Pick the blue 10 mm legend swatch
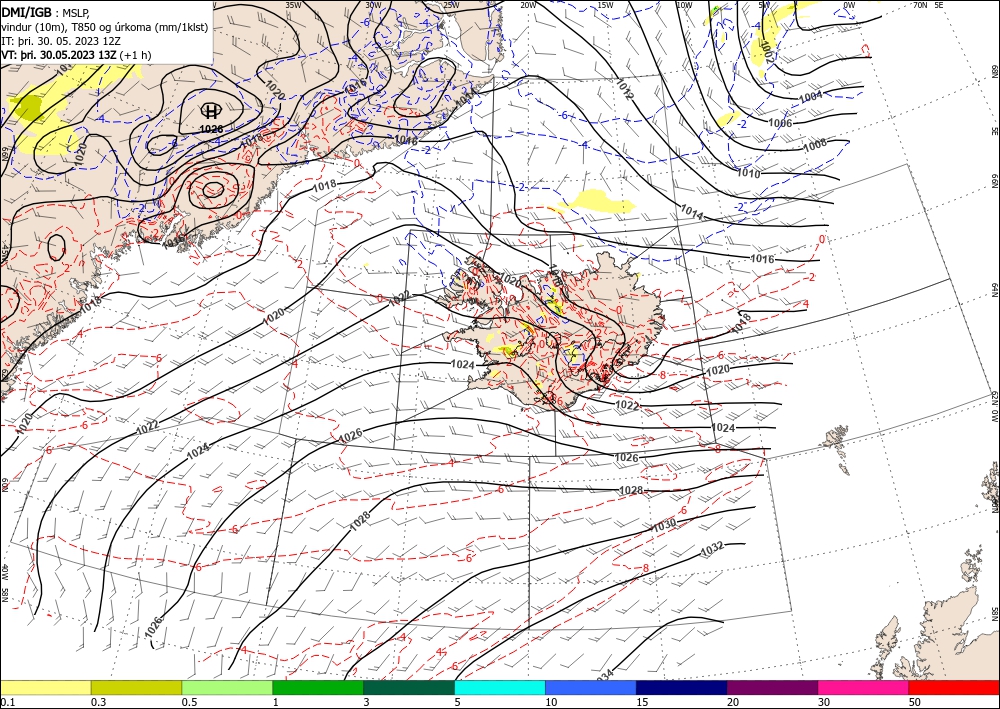This screenshot has height=709, width=1000. (x=591, y=687)
